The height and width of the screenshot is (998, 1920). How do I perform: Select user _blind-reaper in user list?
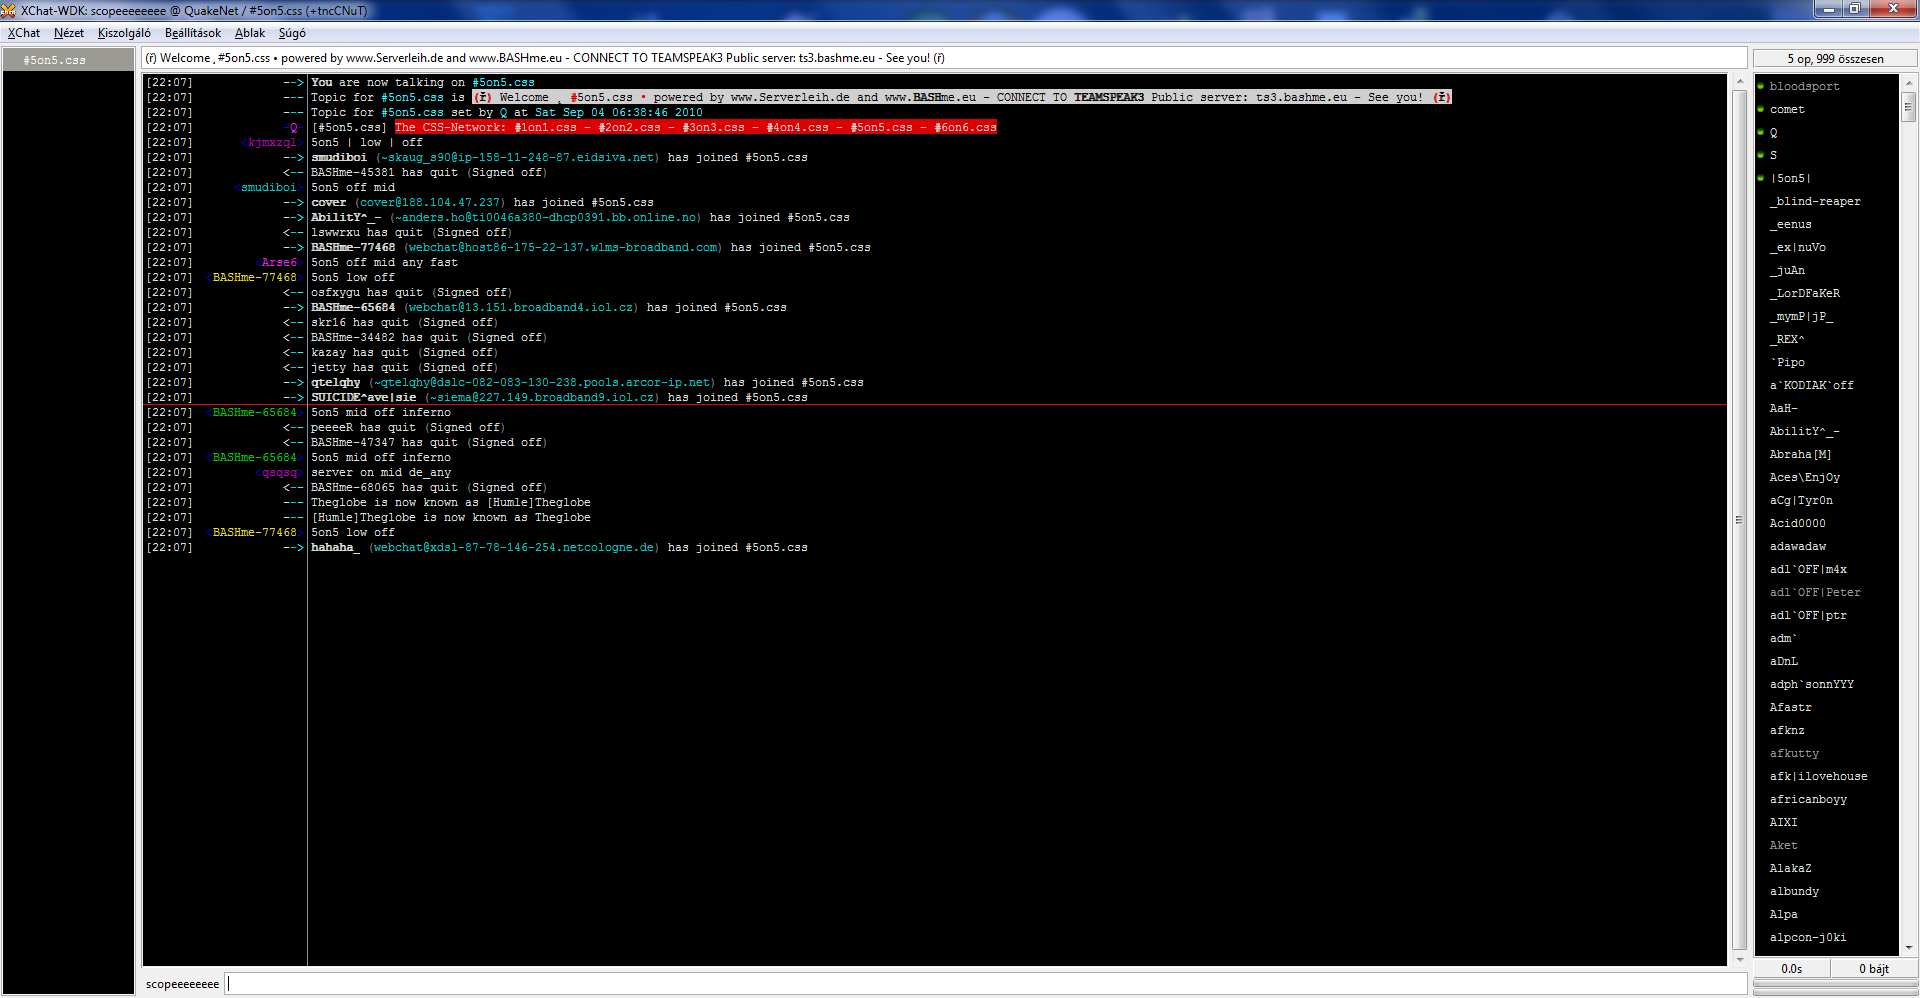(x=1814, y=201)
